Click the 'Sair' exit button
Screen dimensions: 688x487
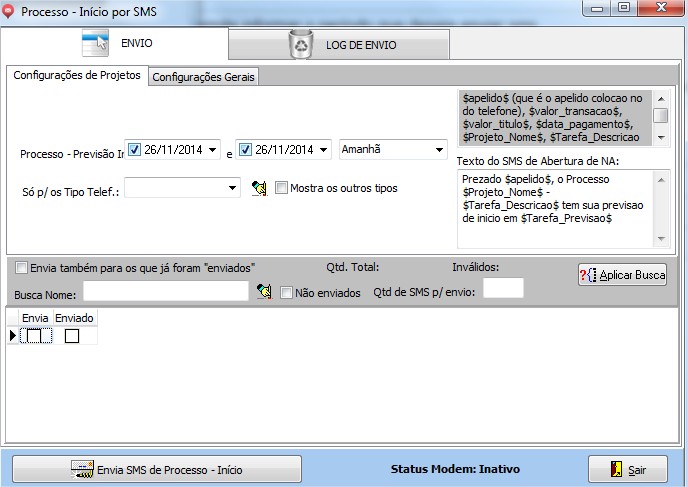click(627, 469)
